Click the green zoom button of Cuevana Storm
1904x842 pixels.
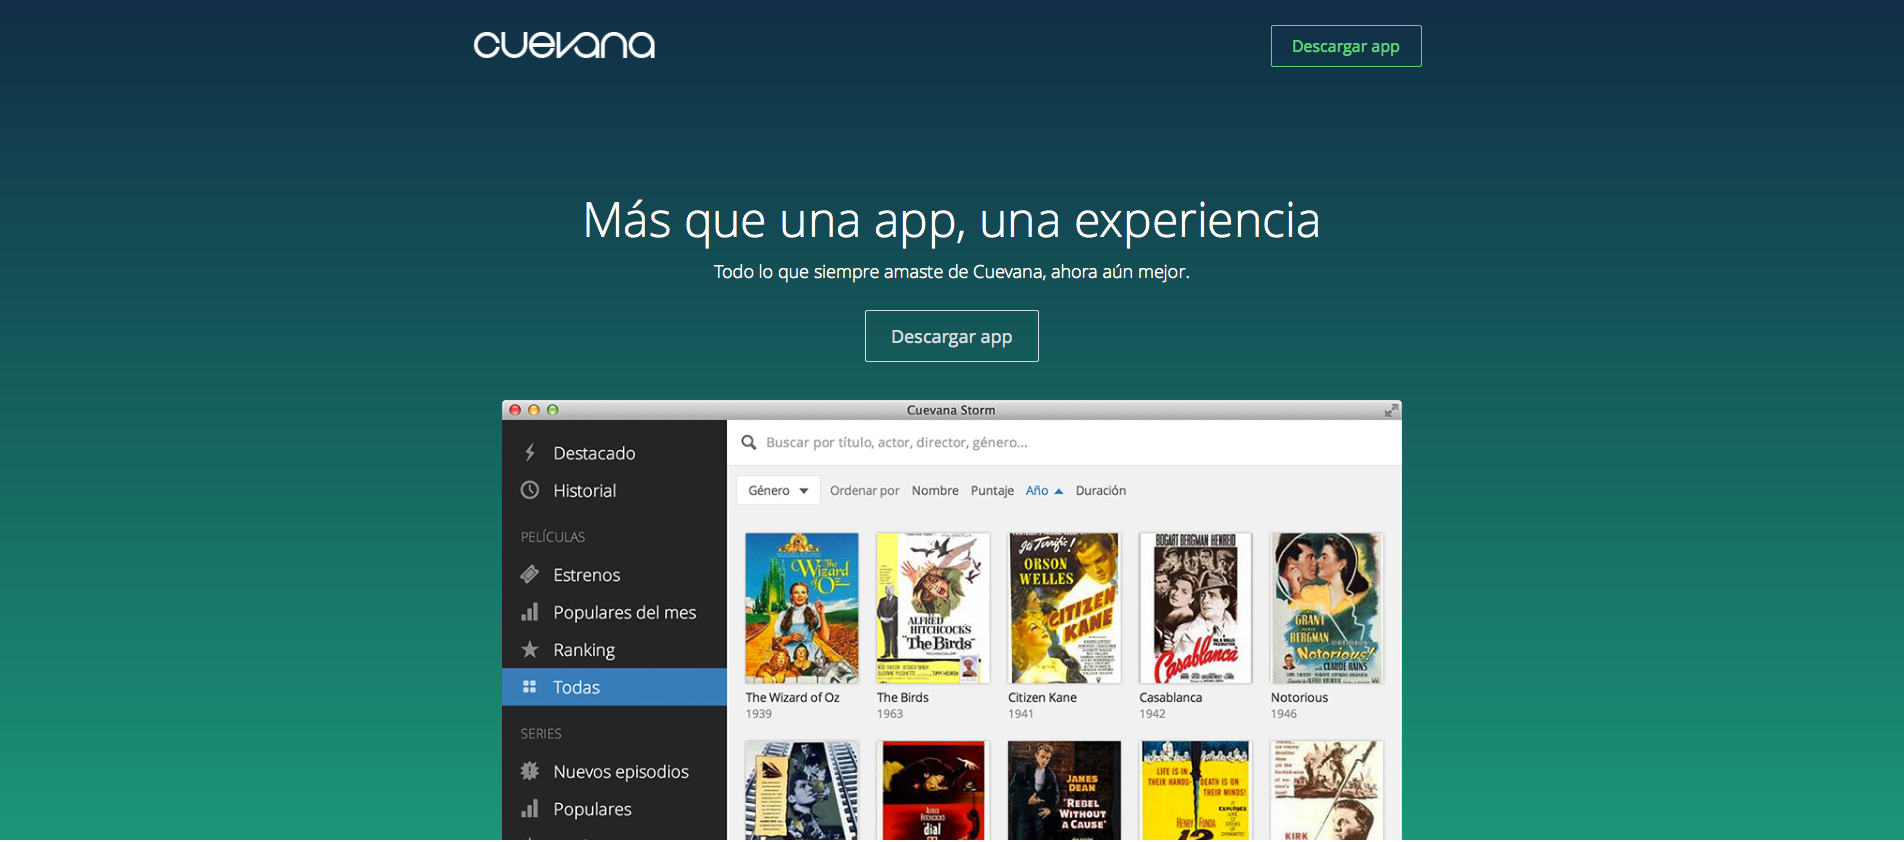coord(552,410)
